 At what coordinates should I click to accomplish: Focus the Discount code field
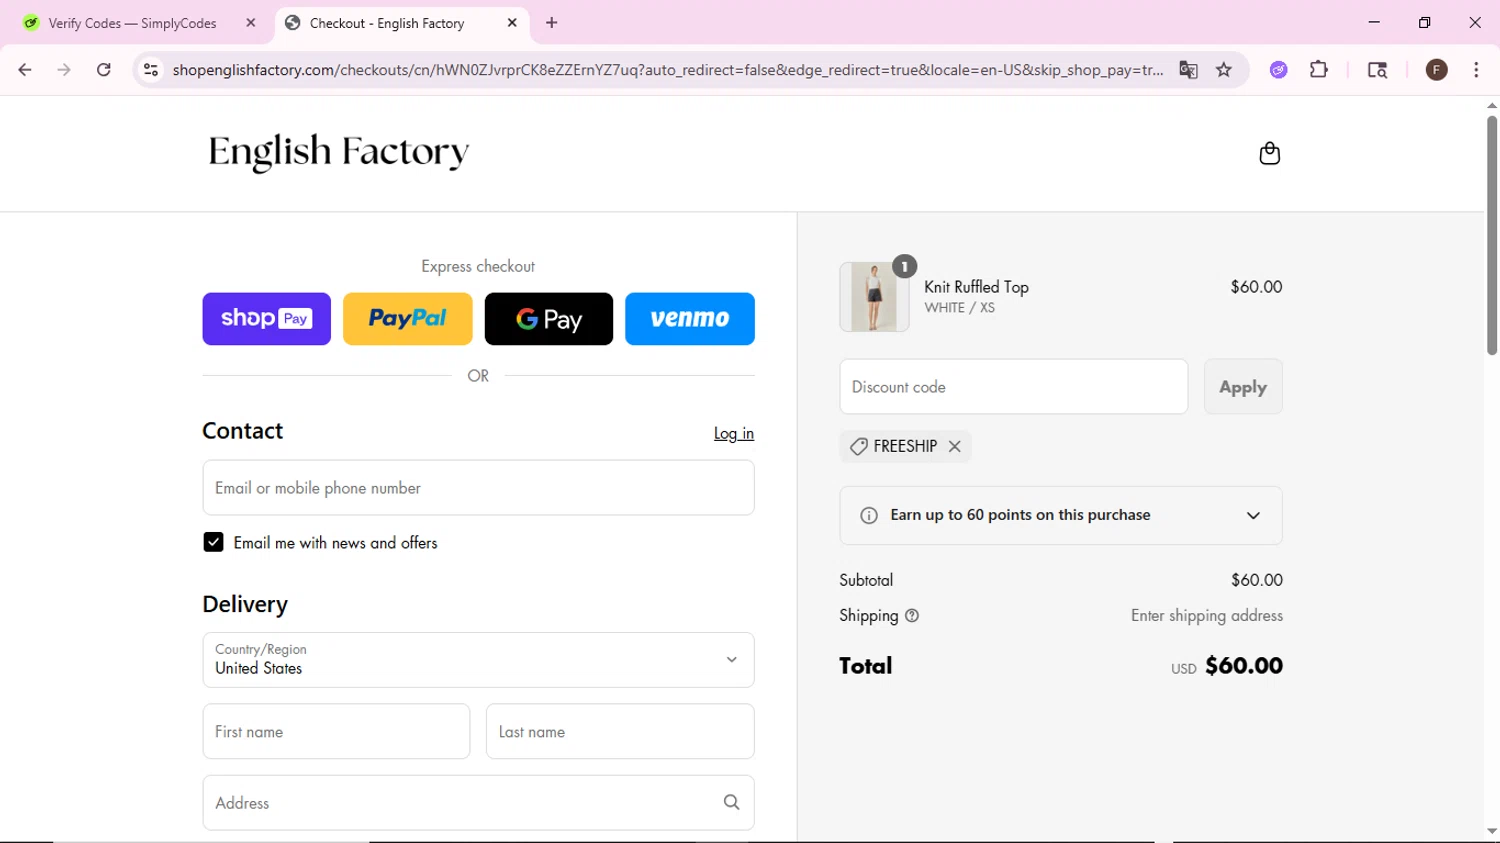(x=1014, y=387)
